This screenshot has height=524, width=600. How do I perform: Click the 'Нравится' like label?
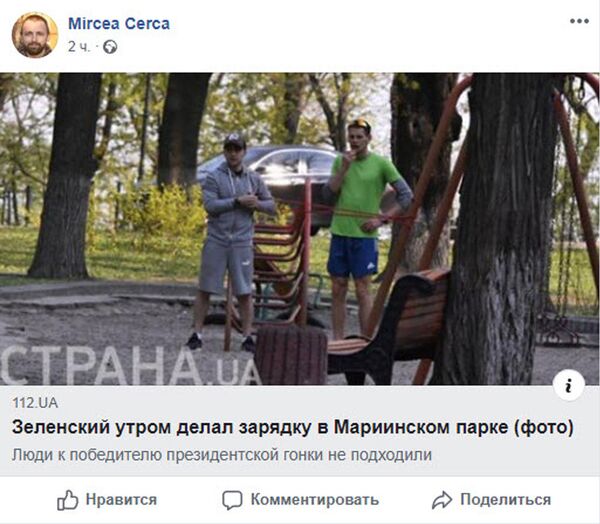[x=121, y=500]
